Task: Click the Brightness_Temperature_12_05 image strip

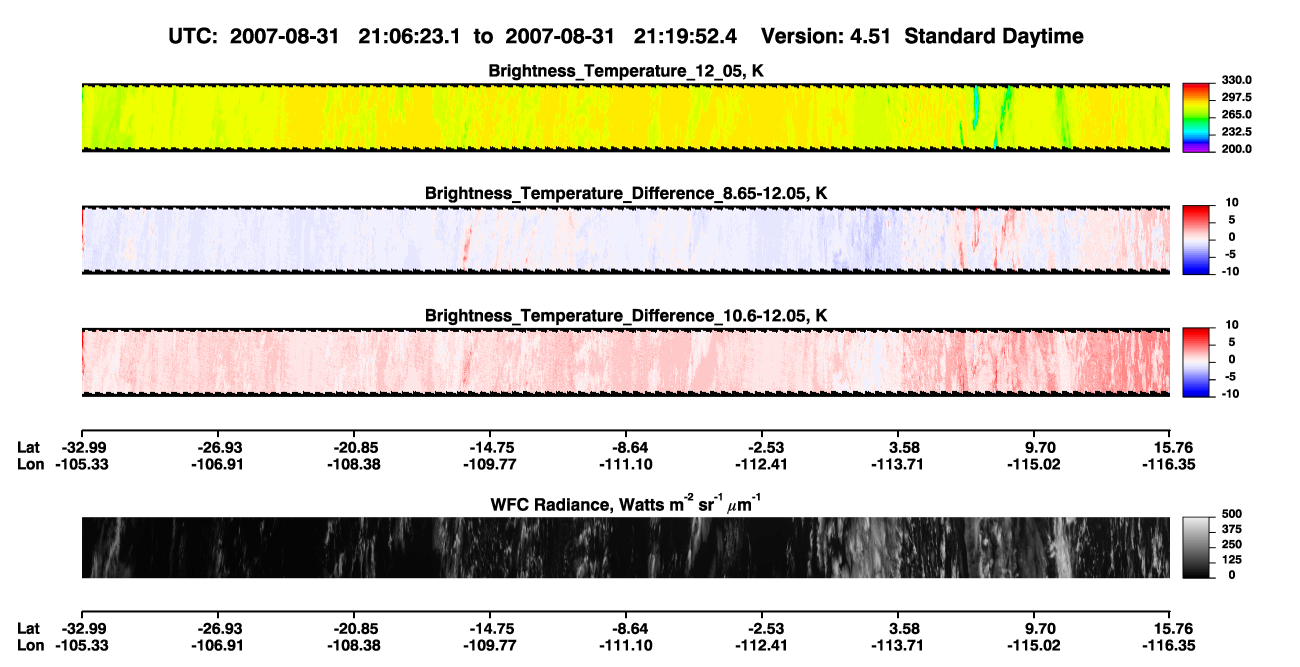Action: tap(625, 117)
